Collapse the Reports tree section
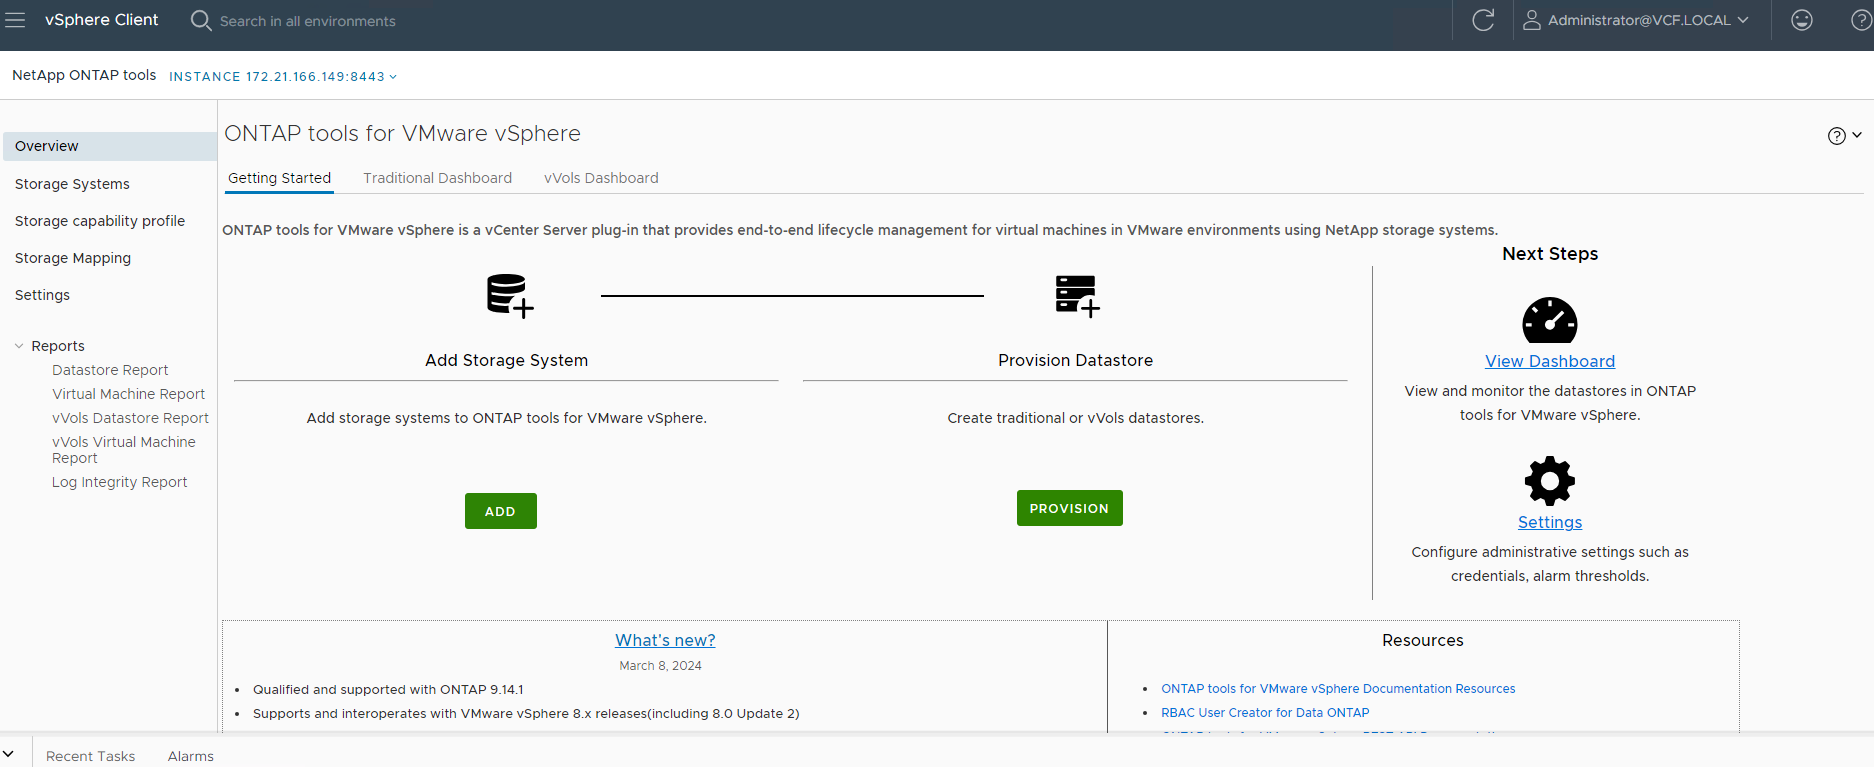1874x767 pixels. pyautogui.click(x=19, y=346)
